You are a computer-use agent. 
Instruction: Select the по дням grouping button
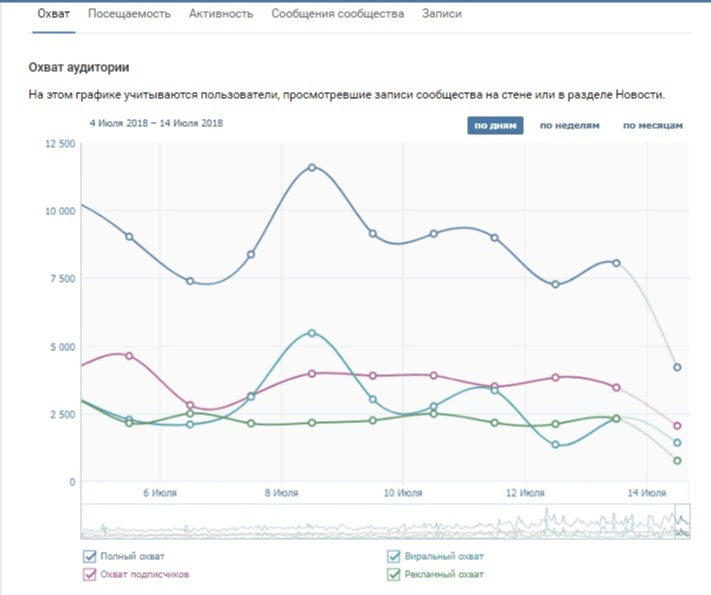[495, 126]
